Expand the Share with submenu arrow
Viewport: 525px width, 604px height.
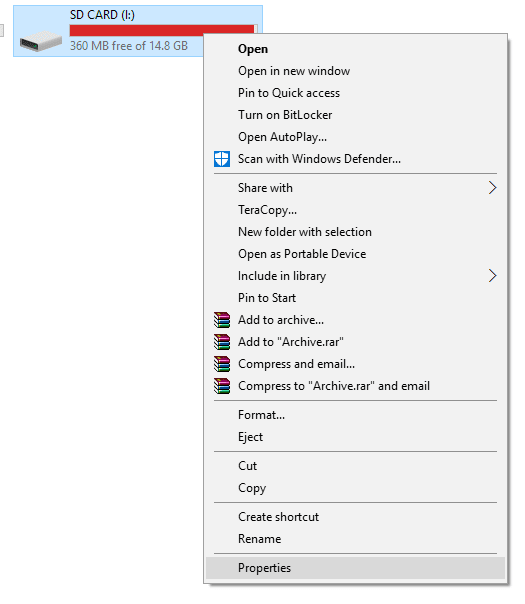point(492,188)
